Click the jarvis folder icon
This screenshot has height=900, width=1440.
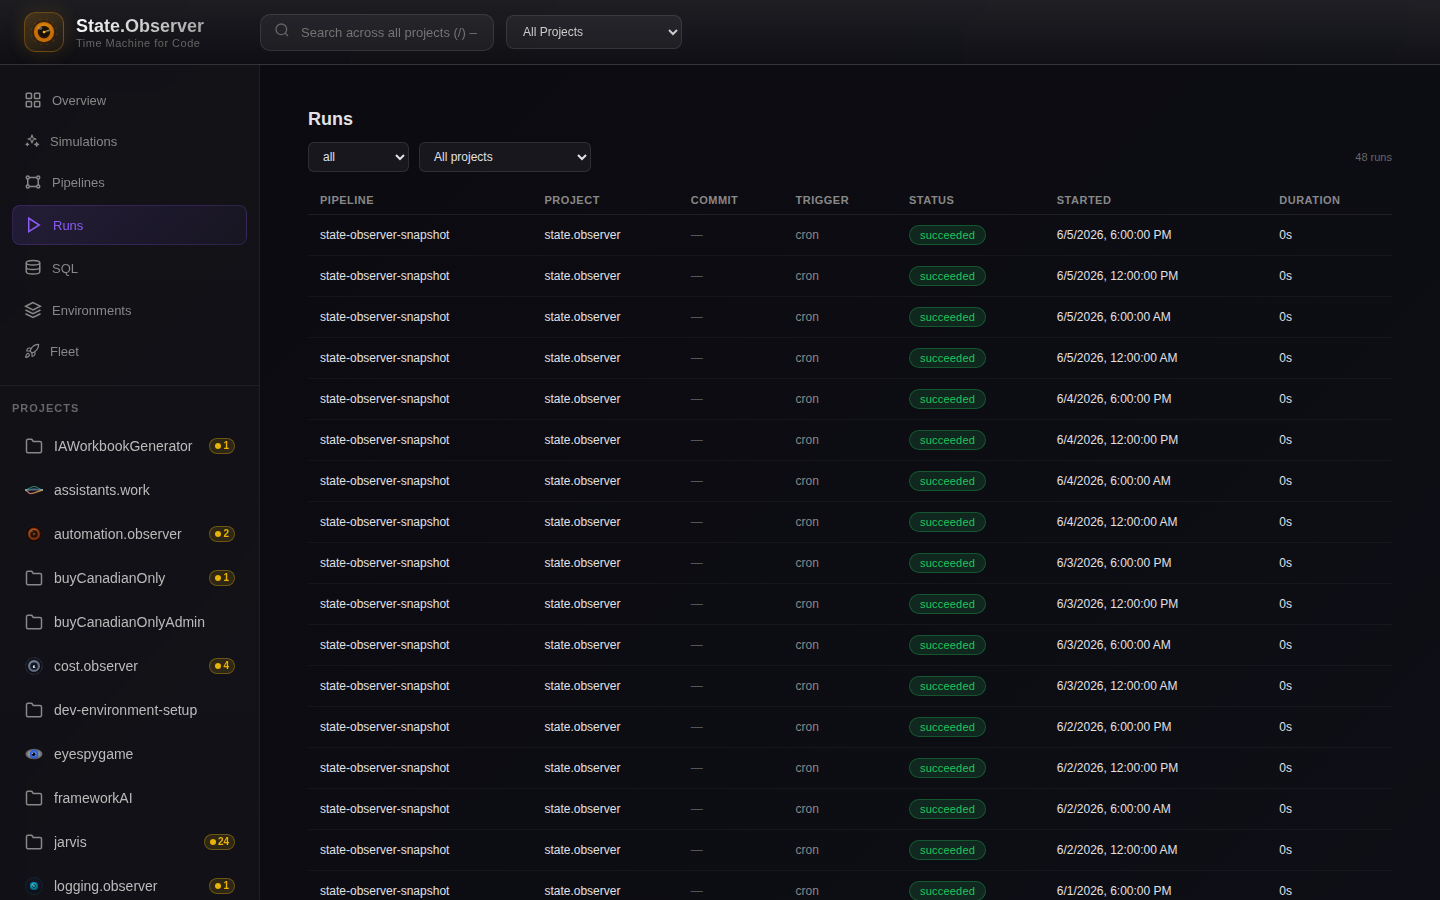tap(34, 842)
